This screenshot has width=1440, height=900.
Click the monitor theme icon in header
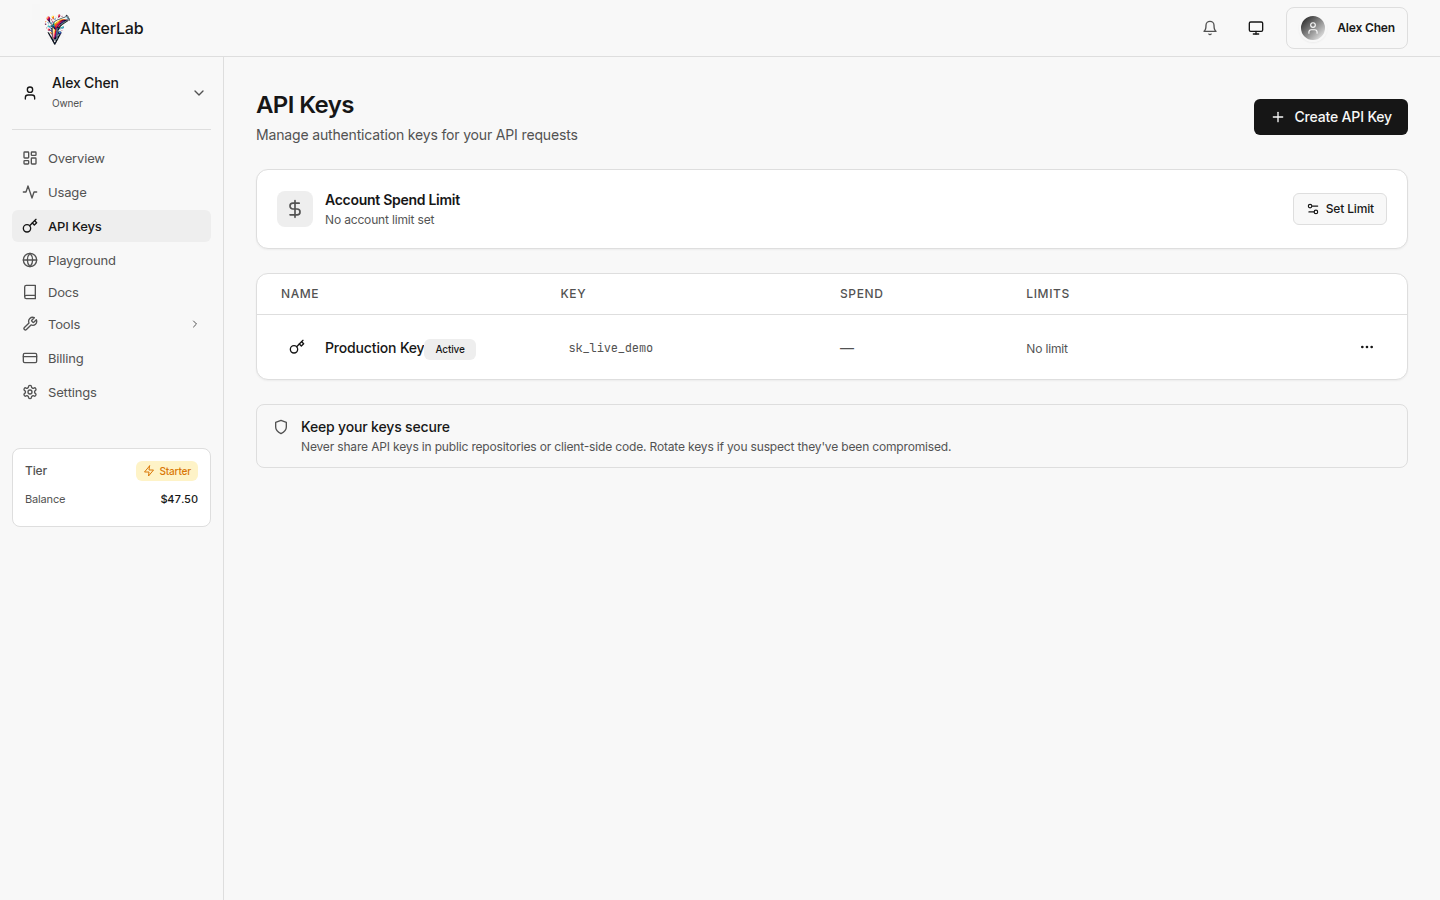[1256, 28]
